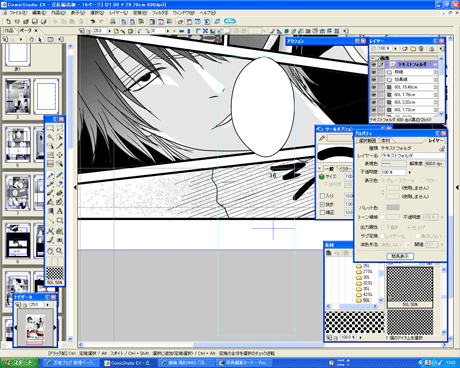Viewport: 460px width, 368px height.
Task: Open the フィルタ menu
Action: 160,13
